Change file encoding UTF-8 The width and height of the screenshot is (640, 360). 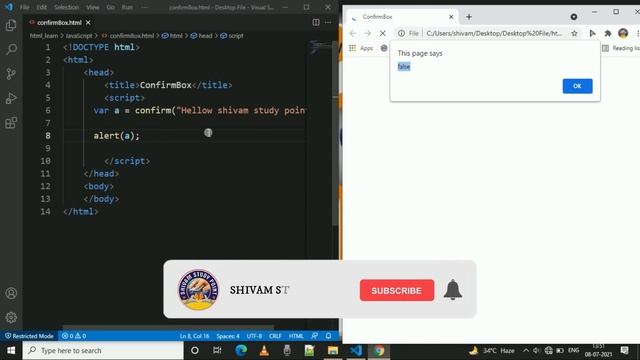point(254,336)
